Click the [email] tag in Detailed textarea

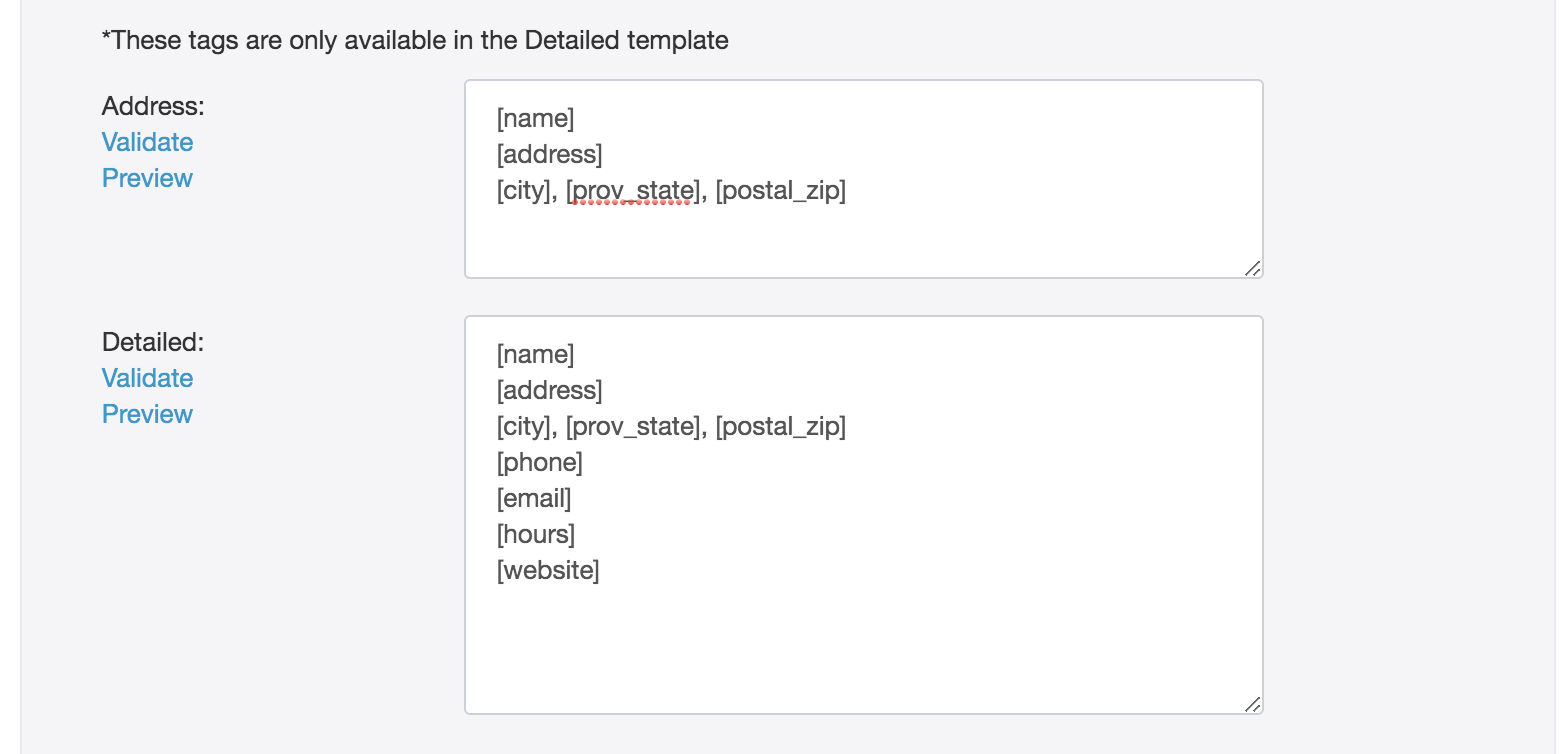point(533,499)
